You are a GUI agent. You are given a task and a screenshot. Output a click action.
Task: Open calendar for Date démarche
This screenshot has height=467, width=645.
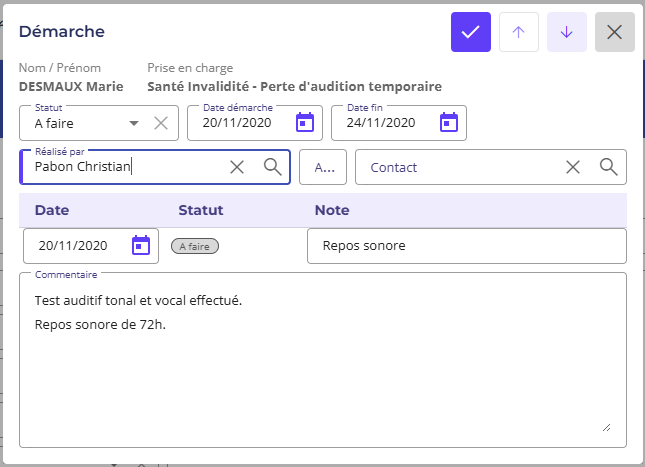305,123
